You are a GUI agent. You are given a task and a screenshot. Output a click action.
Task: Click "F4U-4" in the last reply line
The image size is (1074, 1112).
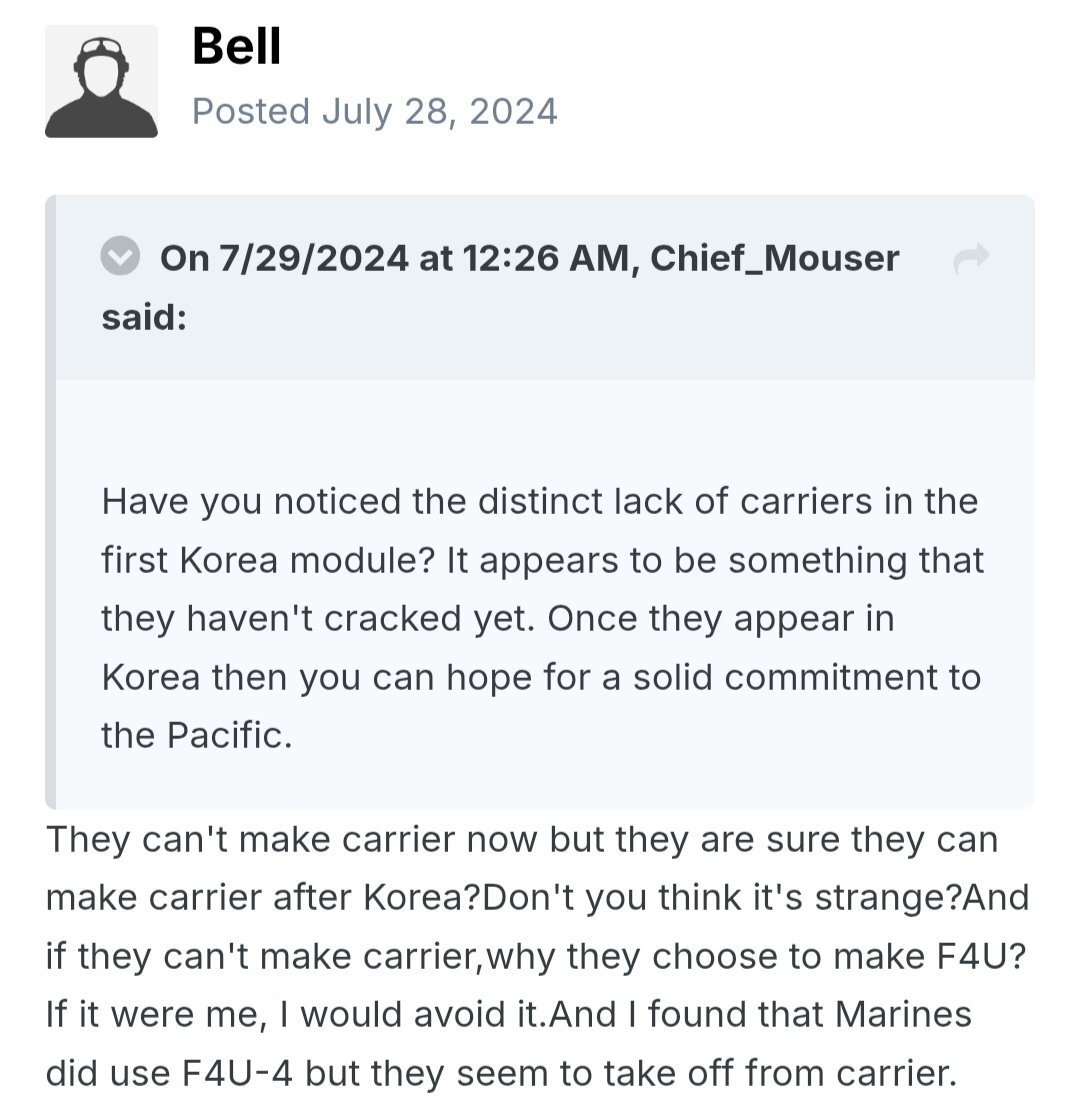(x=238, y=1073)
